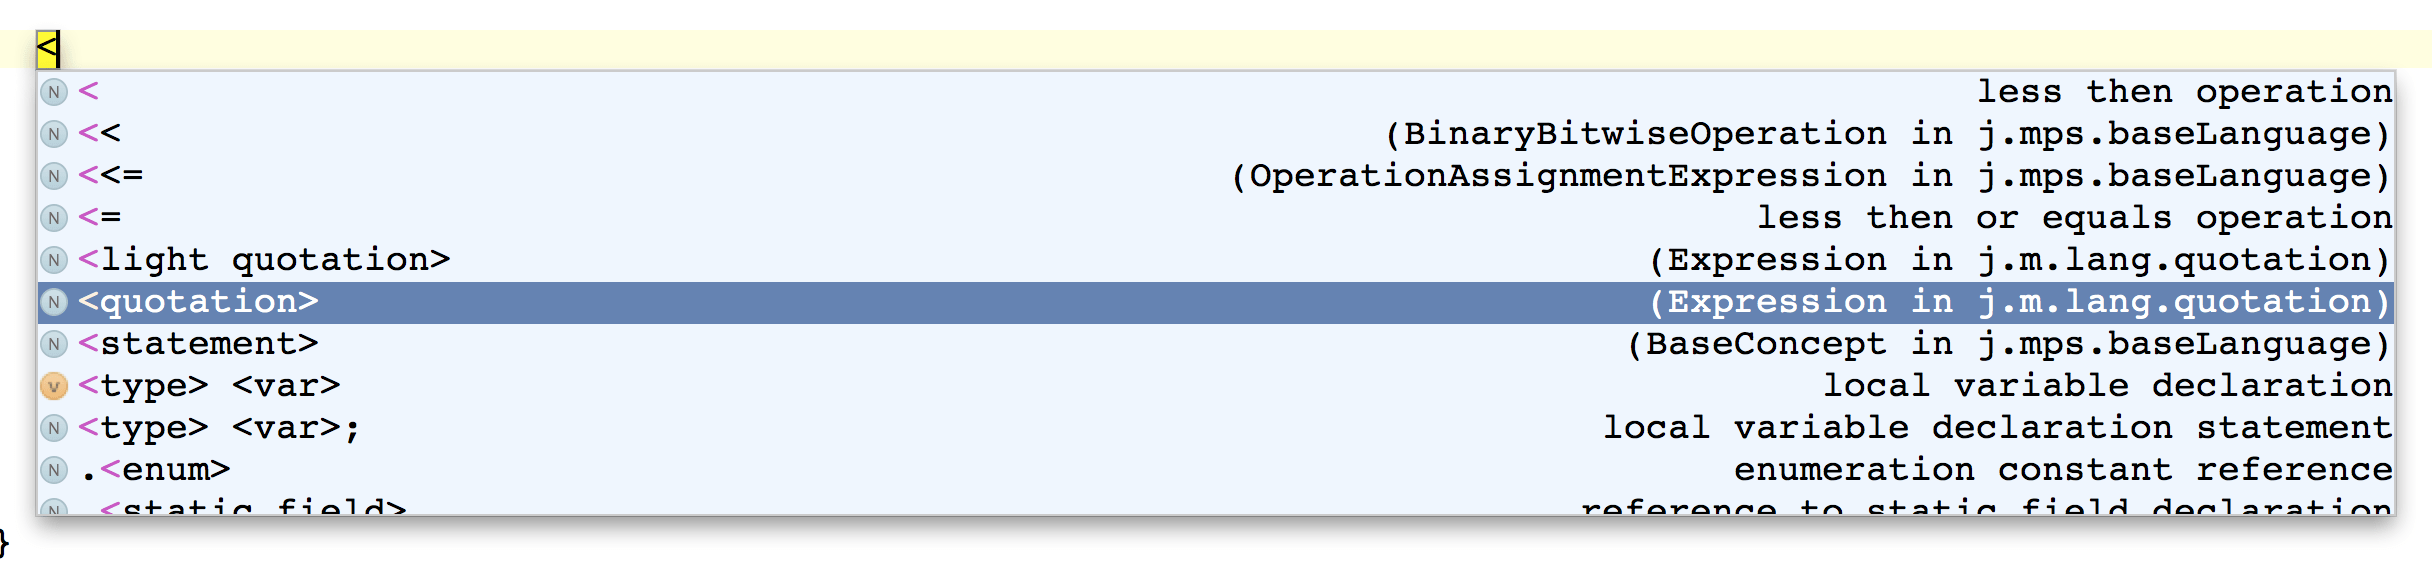
Task: Click the orange V variable icon
Action: click(x=54, y=386)
